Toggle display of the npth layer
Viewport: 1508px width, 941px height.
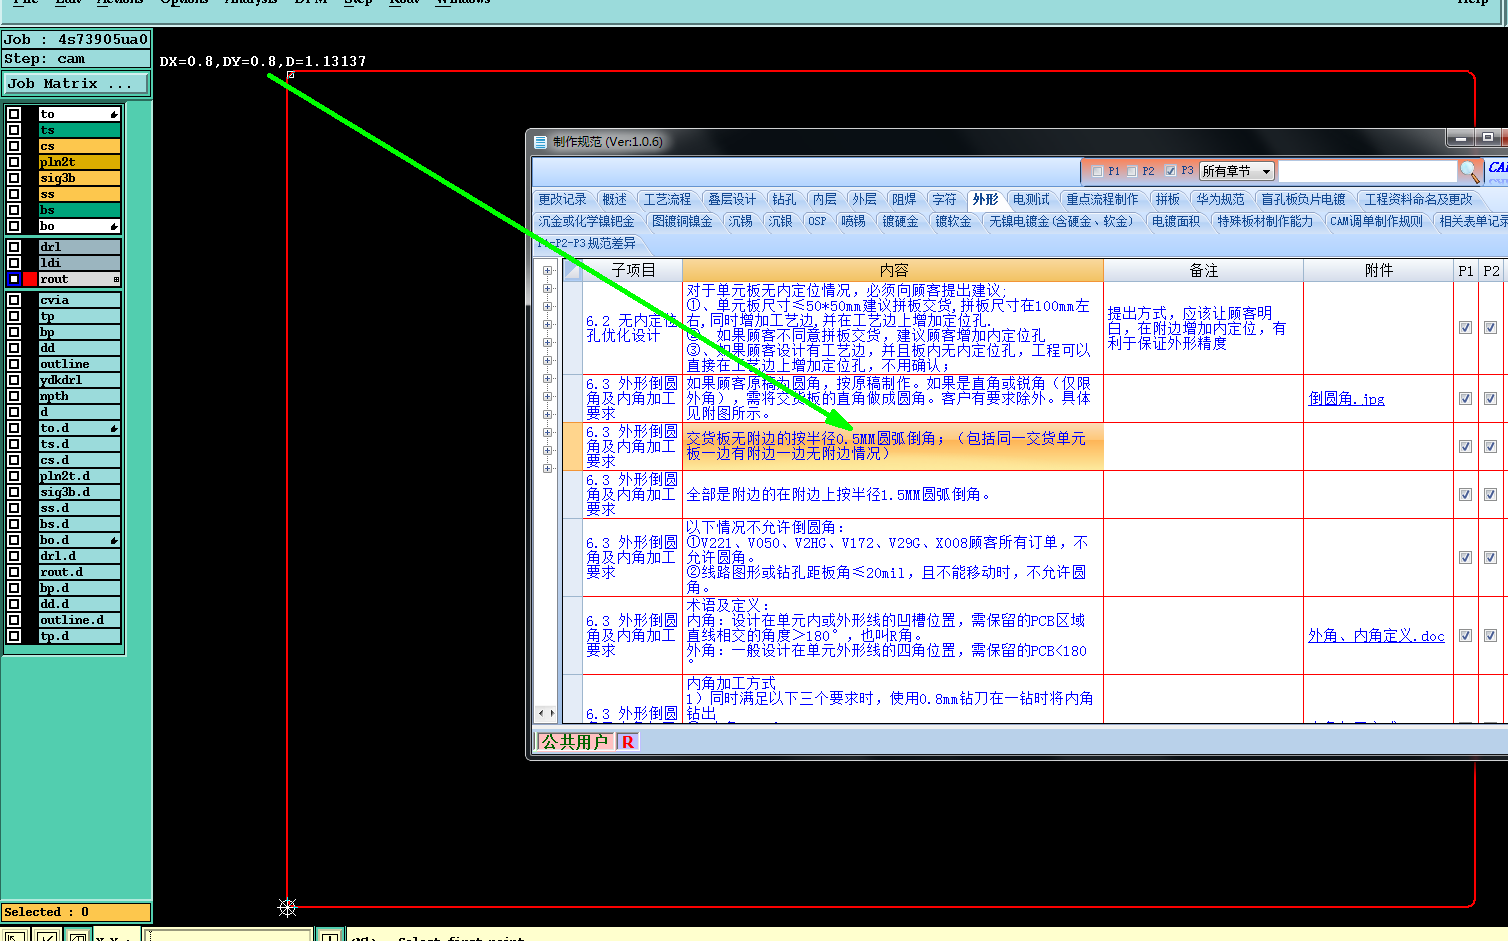(x=14, y=396)
